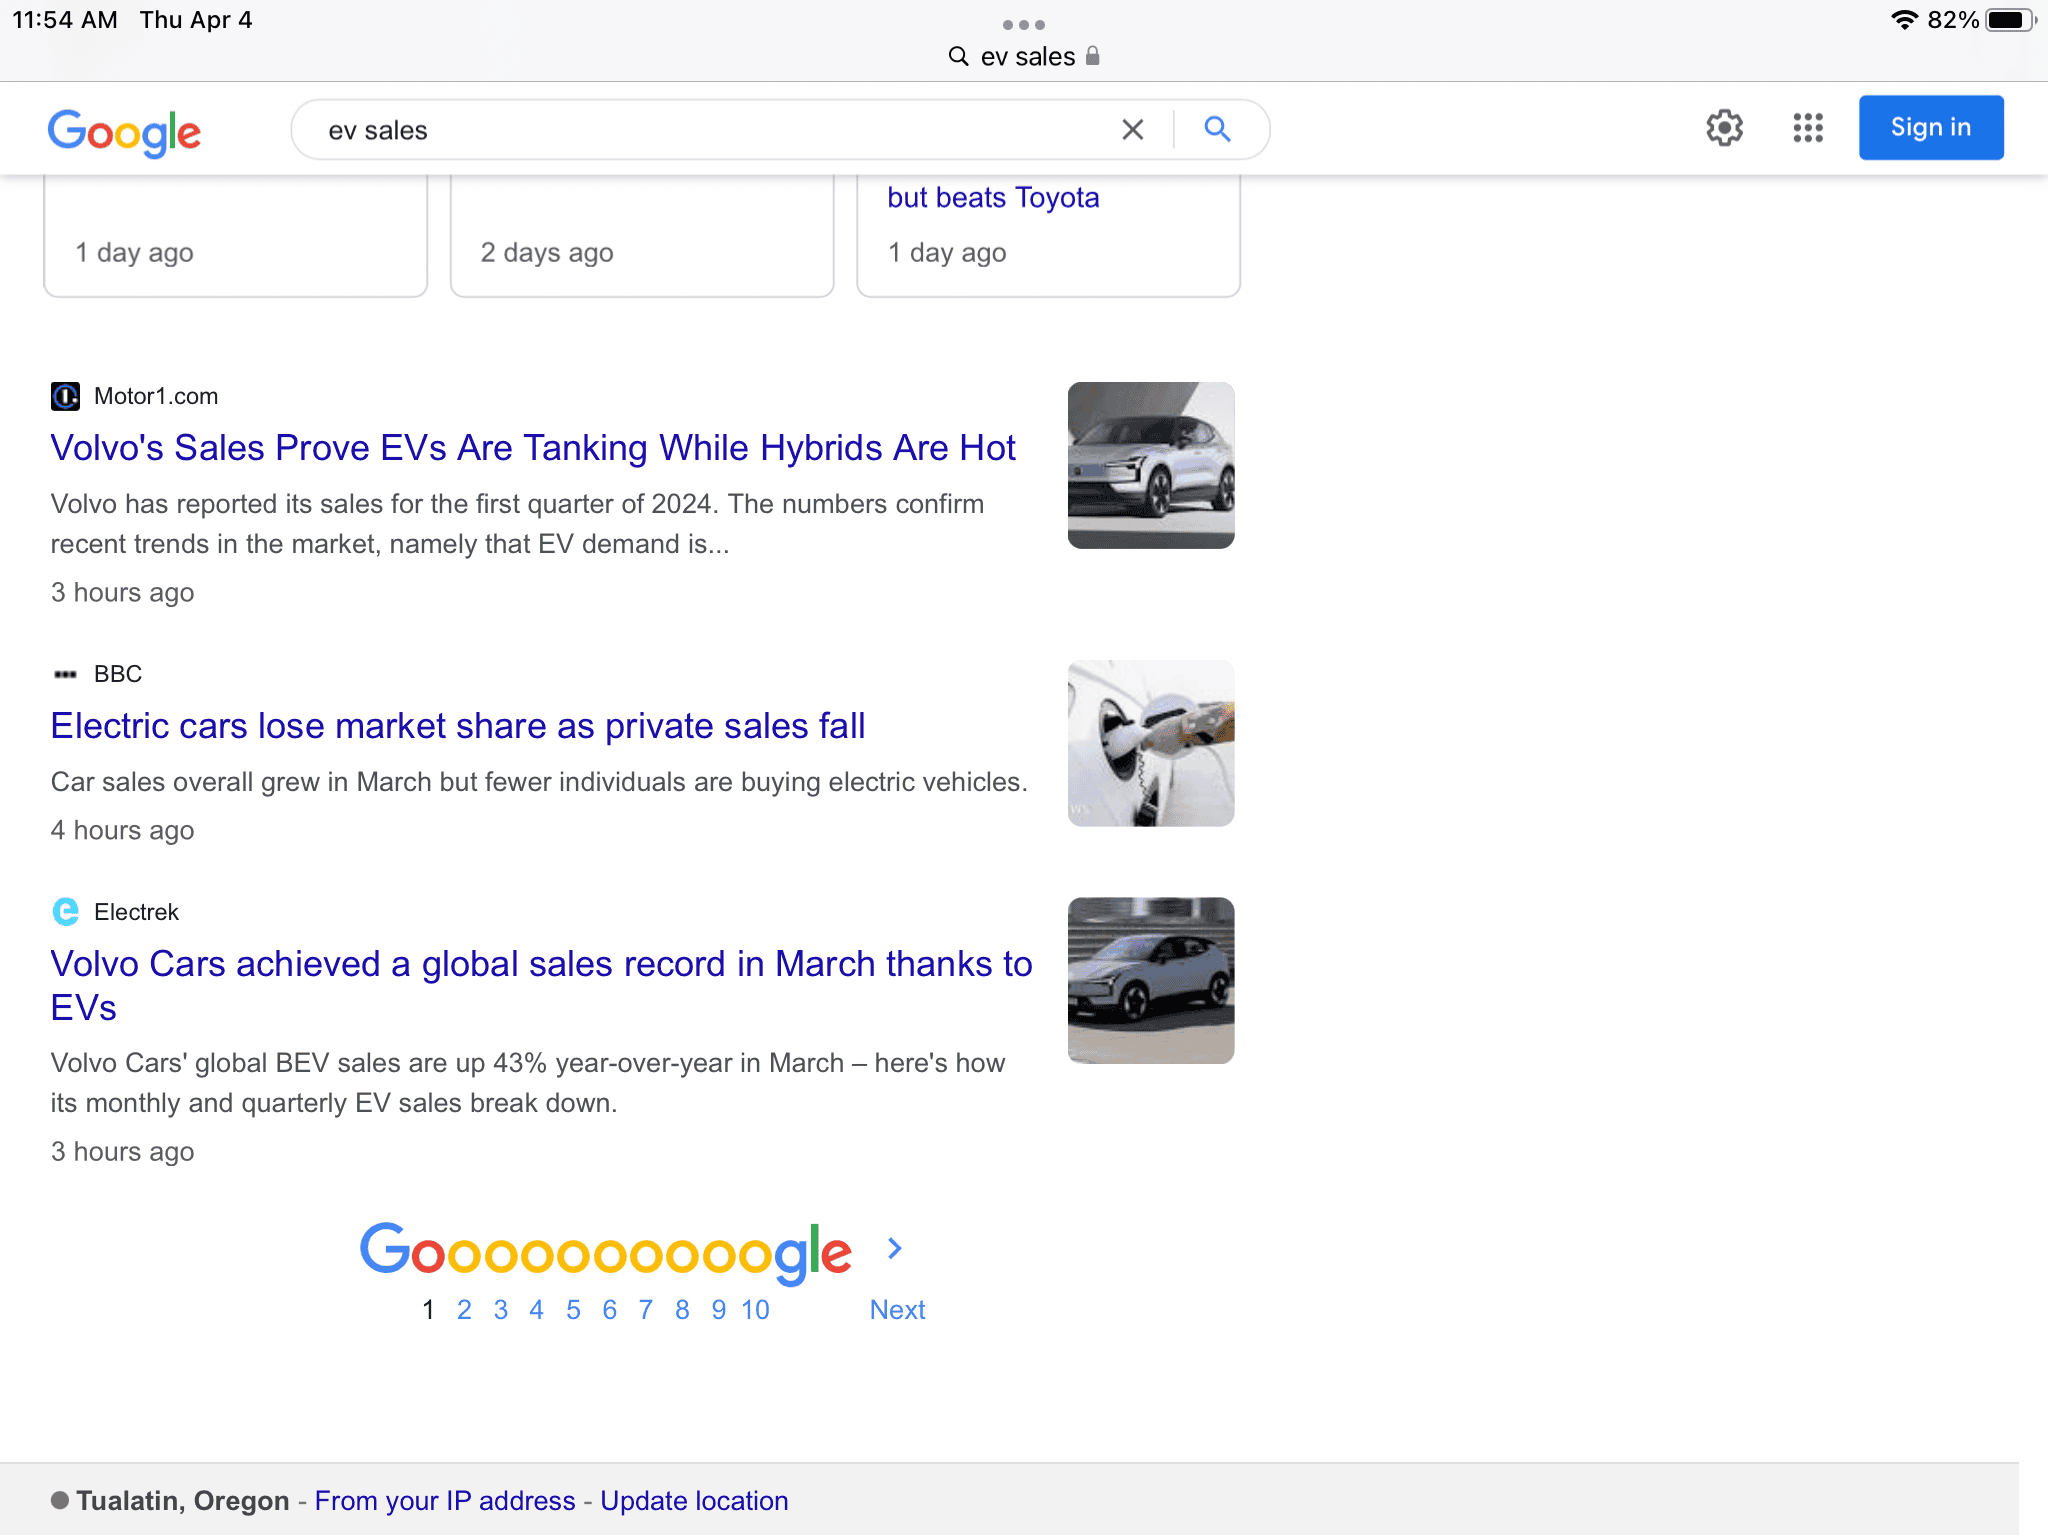Go to results page 8
This screenshot has height=1536, width=2048.
[x=682, y=1310]
